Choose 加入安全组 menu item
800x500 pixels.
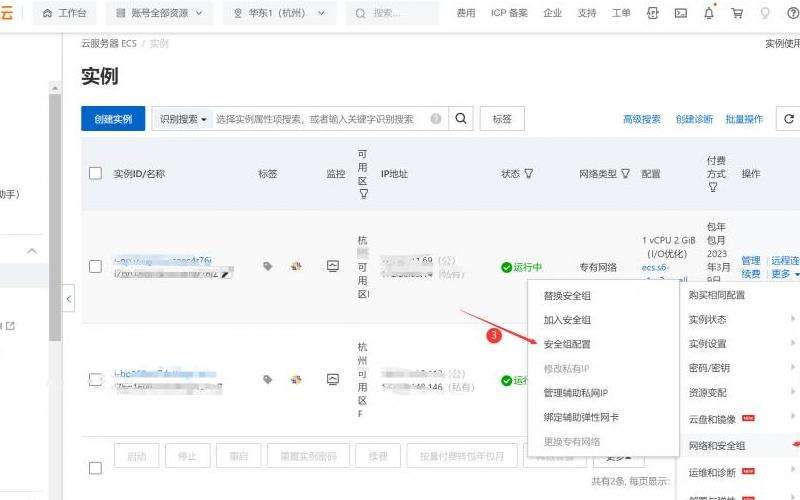tap(567, 320)
